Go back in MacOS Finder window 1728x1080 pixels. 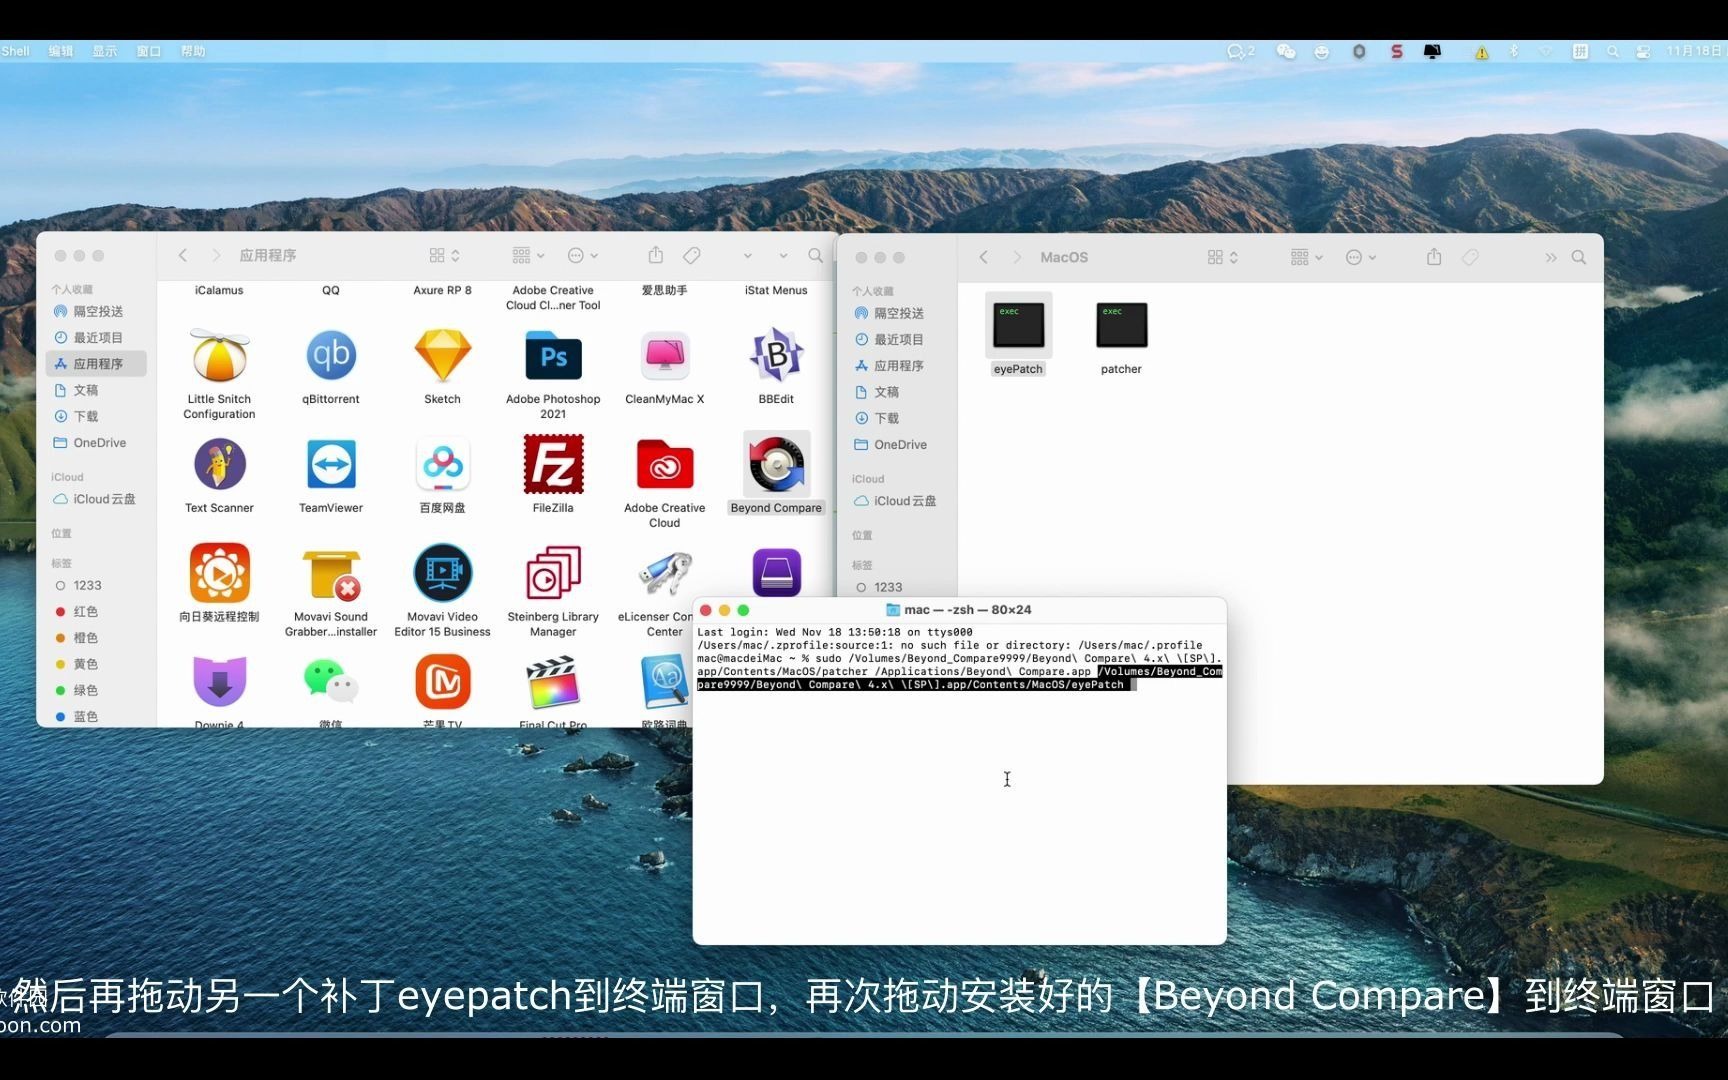pyautogui.click(x=984, y=257)
